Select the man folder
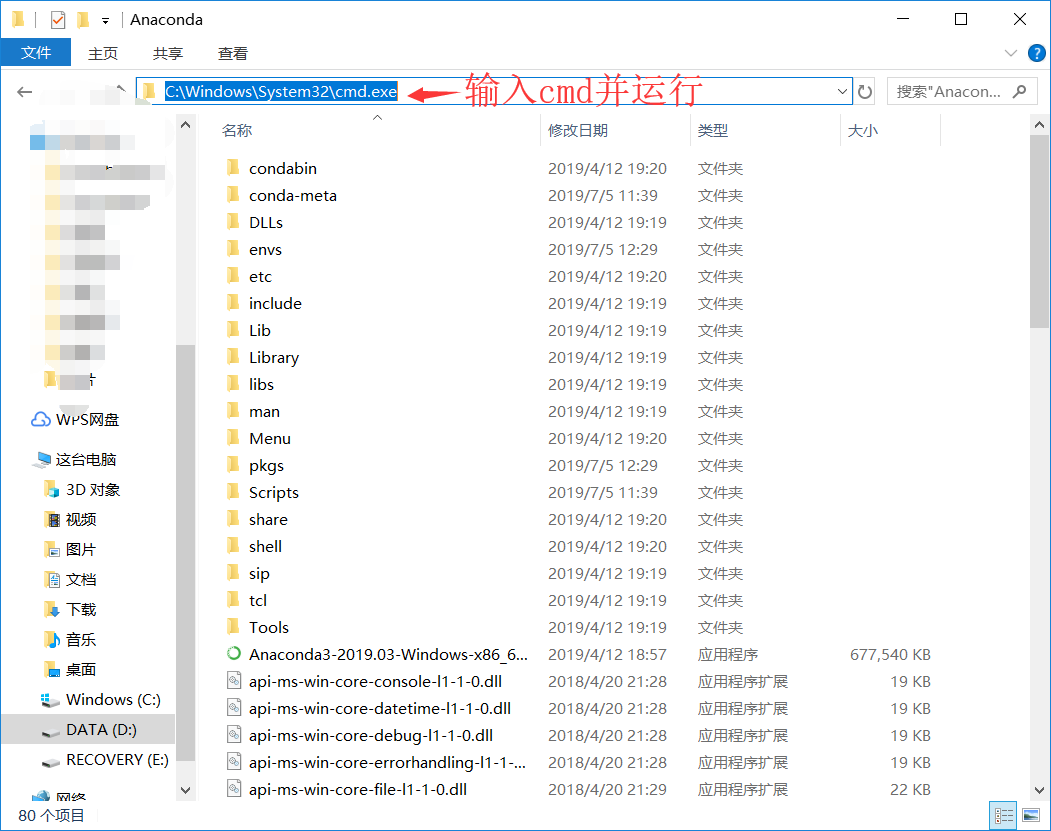The height and width of the screenshot is (831, 1051). (x=264, y=411)
